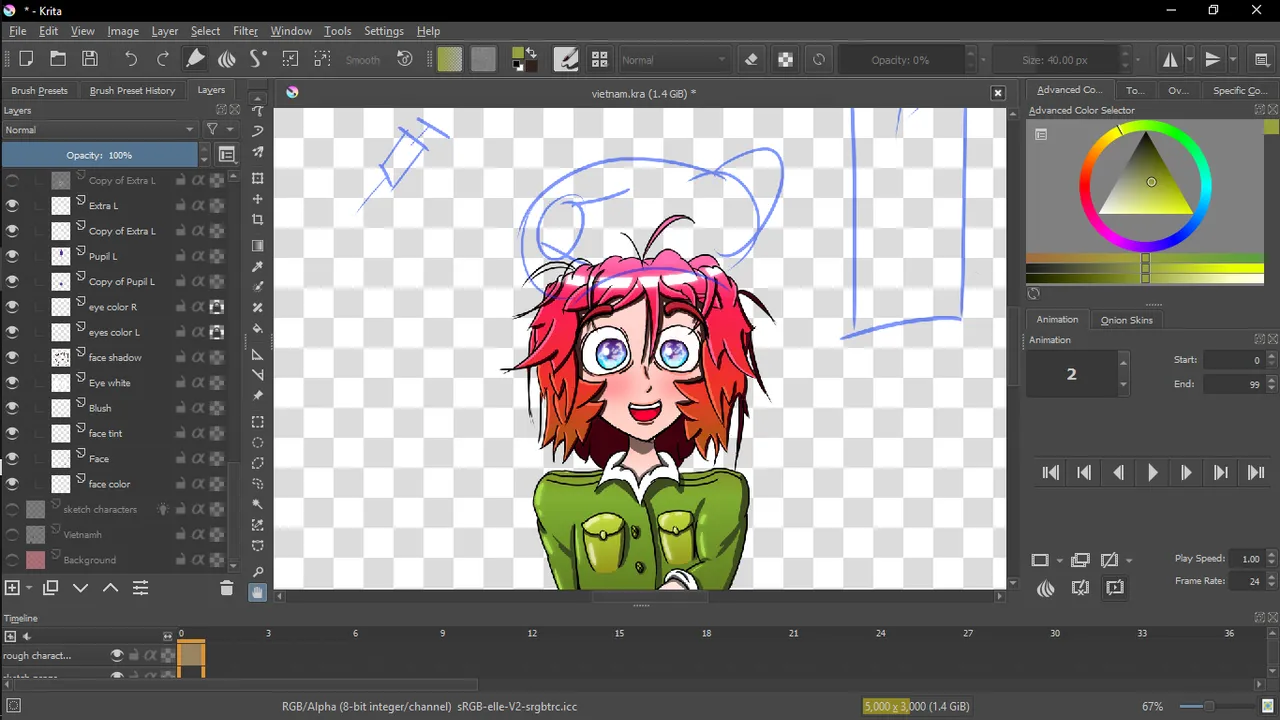The image size is (1280, 720).
Task: Hide the Blush layer
Action: tap(12, 408)
